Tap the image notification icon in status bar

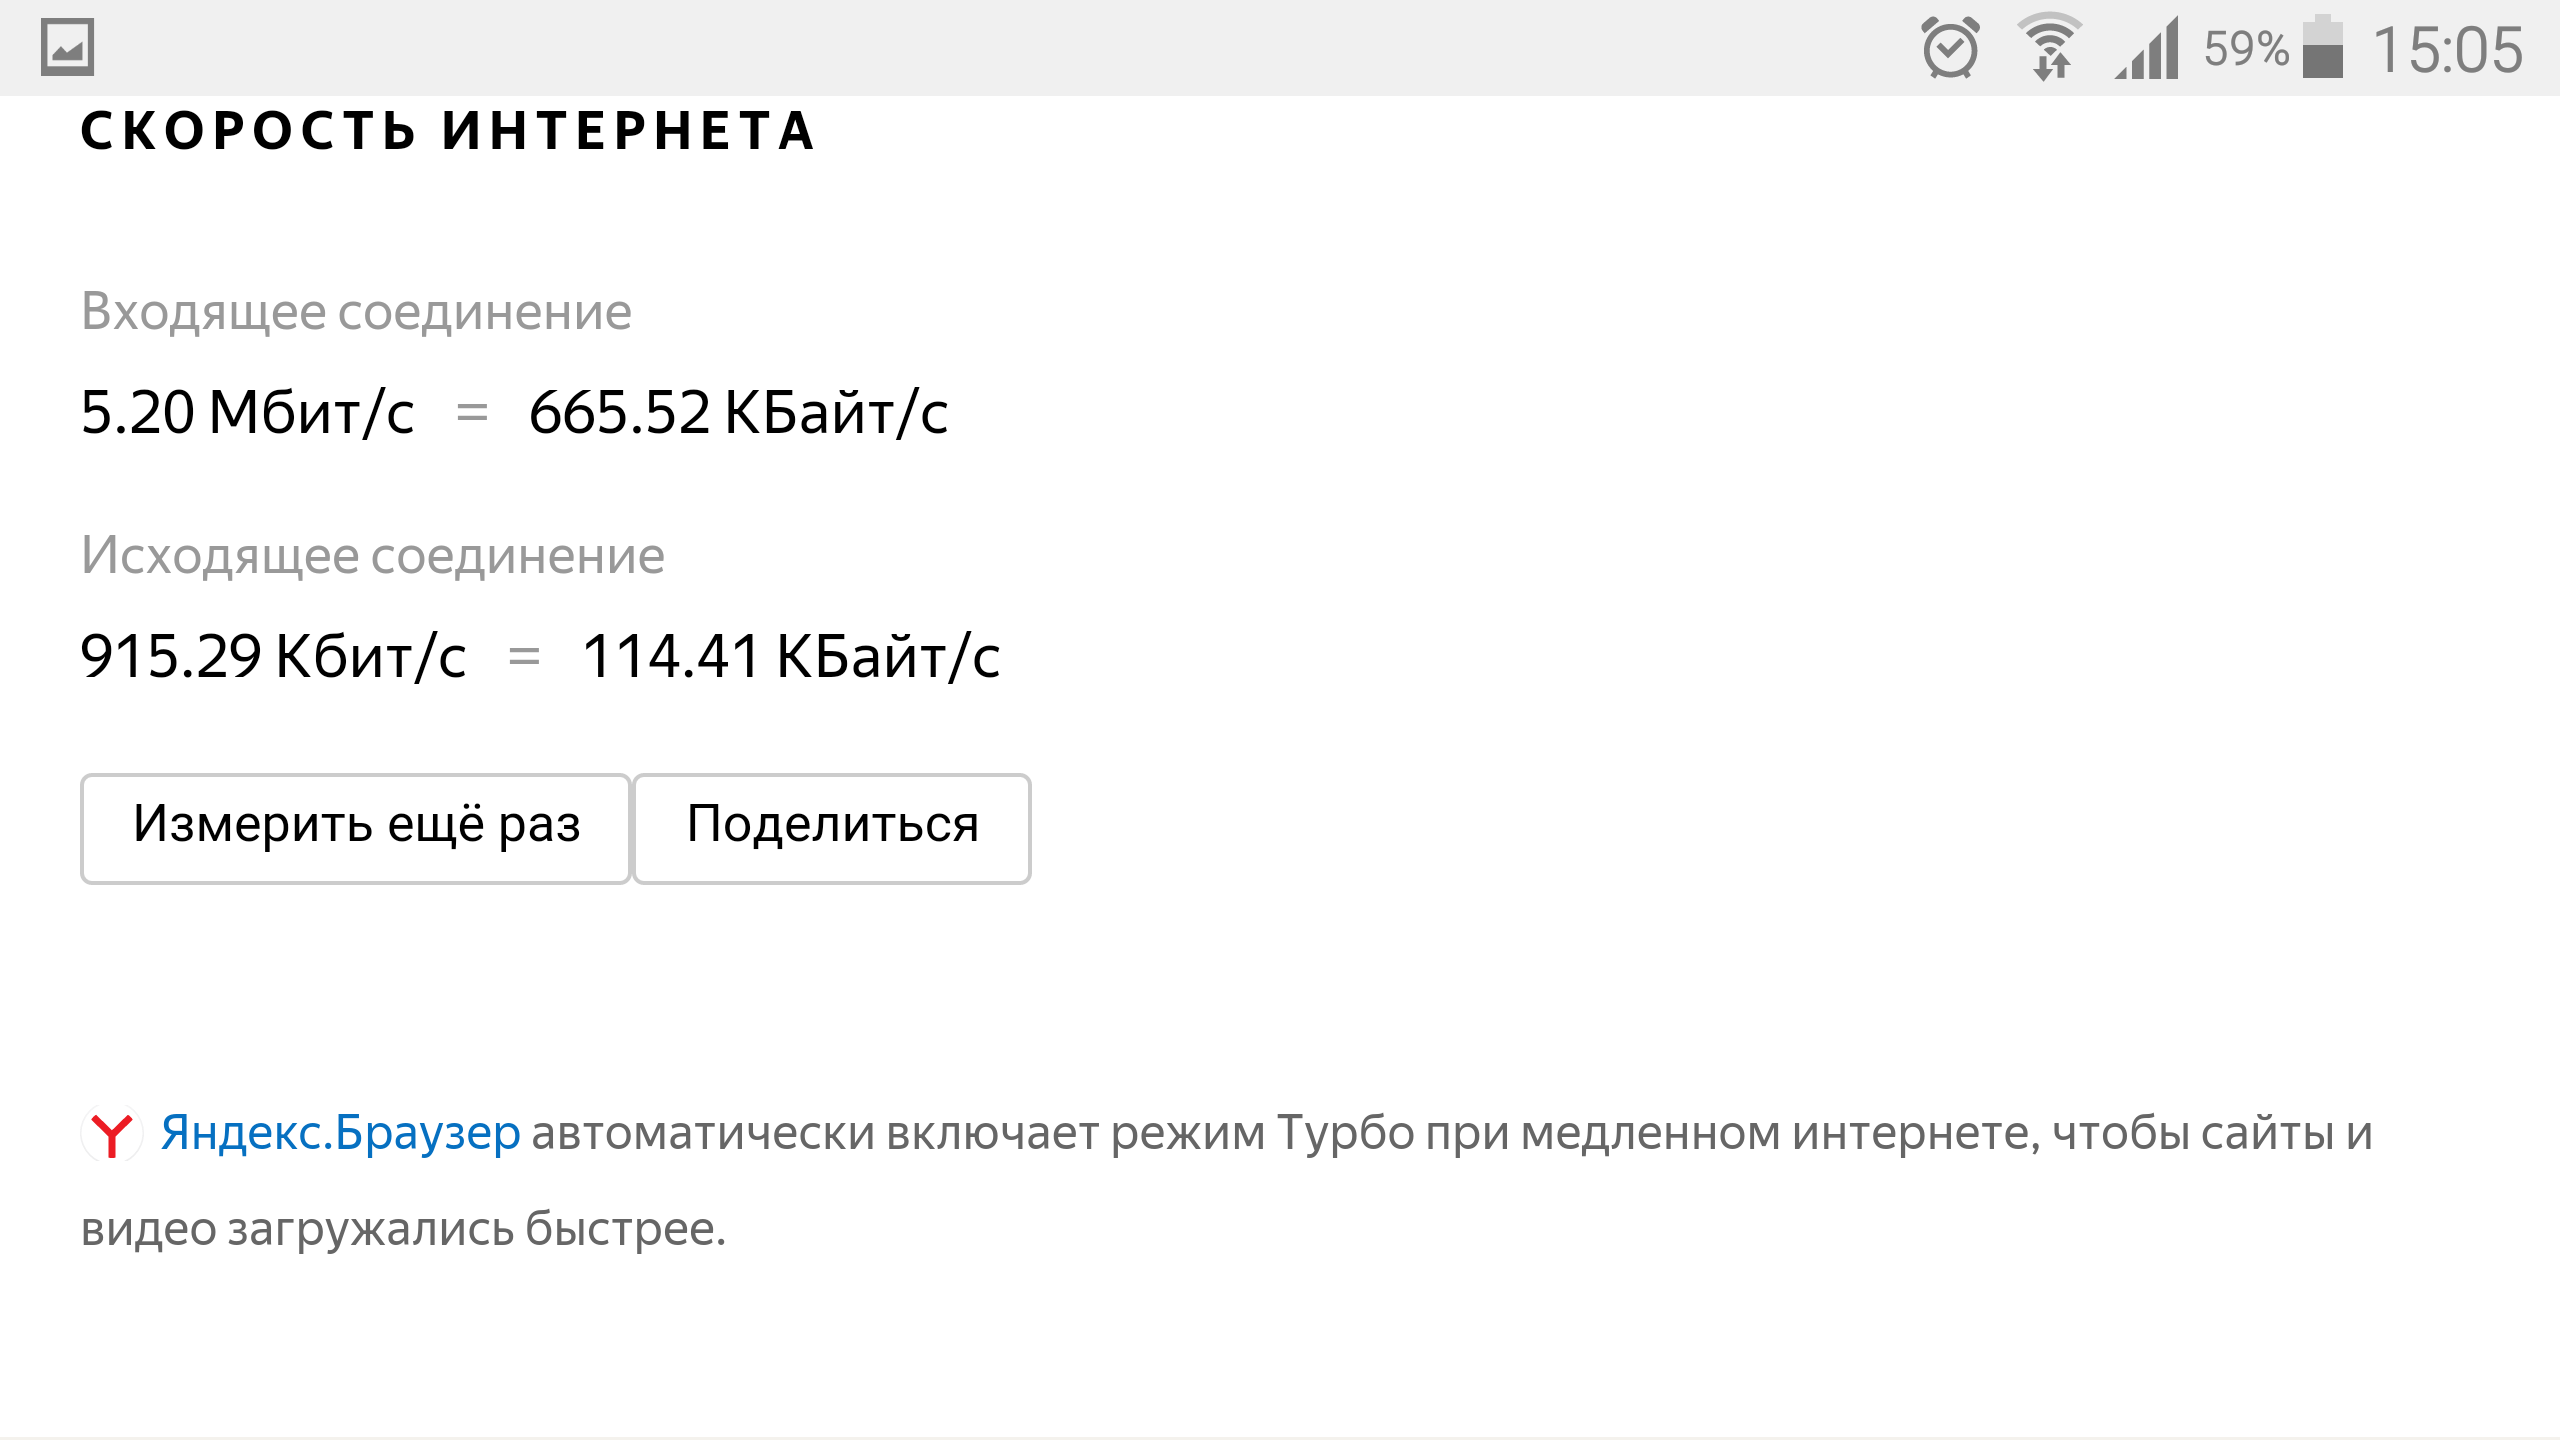[67, 47]
